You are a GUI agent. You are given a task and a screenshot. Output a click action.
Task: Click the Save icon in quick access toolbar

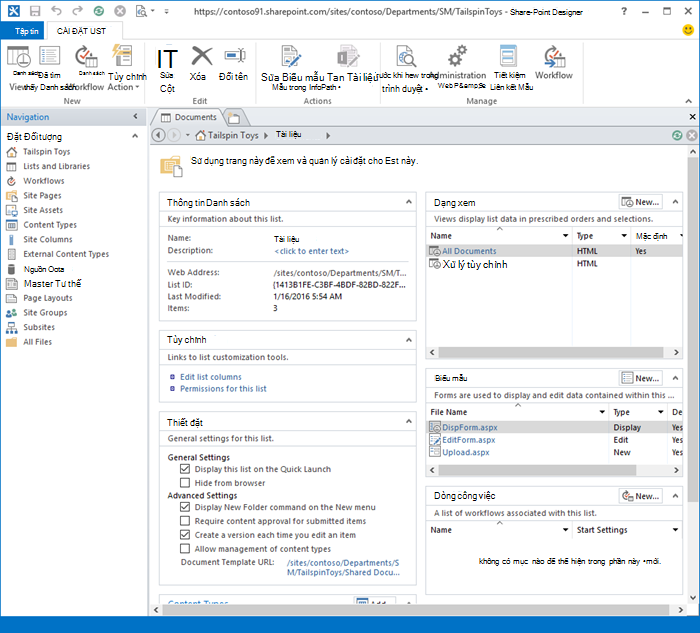coord(35,11)
